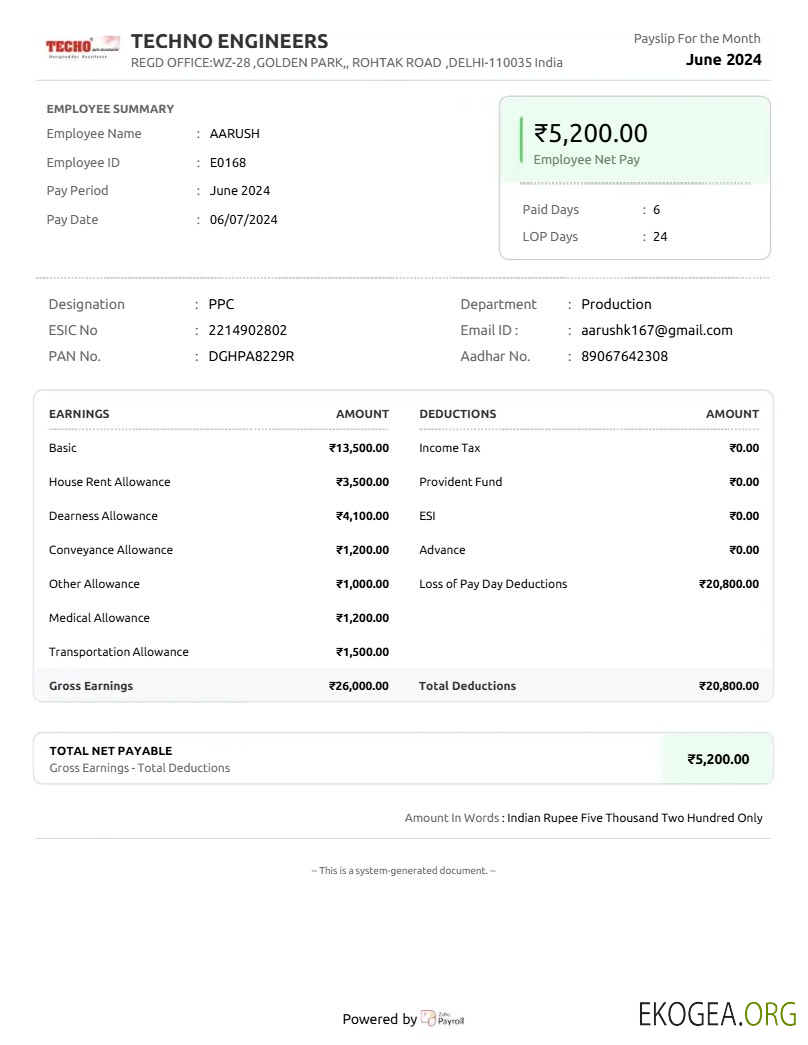Click the TECHNO ENGINEERS company heading
The width and height of the screenshot is (808, 1045).
[x=229, y=41]
